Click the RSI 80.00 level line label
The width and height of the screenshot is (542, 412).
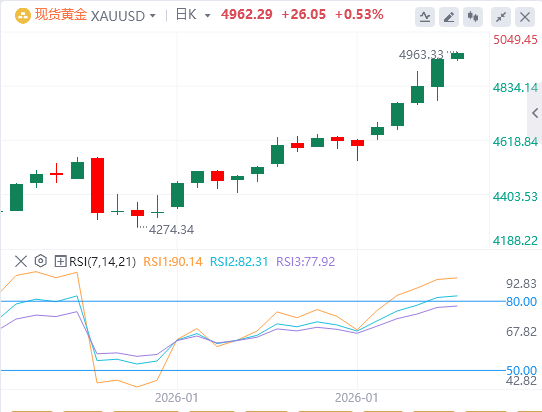pos(521,302)
